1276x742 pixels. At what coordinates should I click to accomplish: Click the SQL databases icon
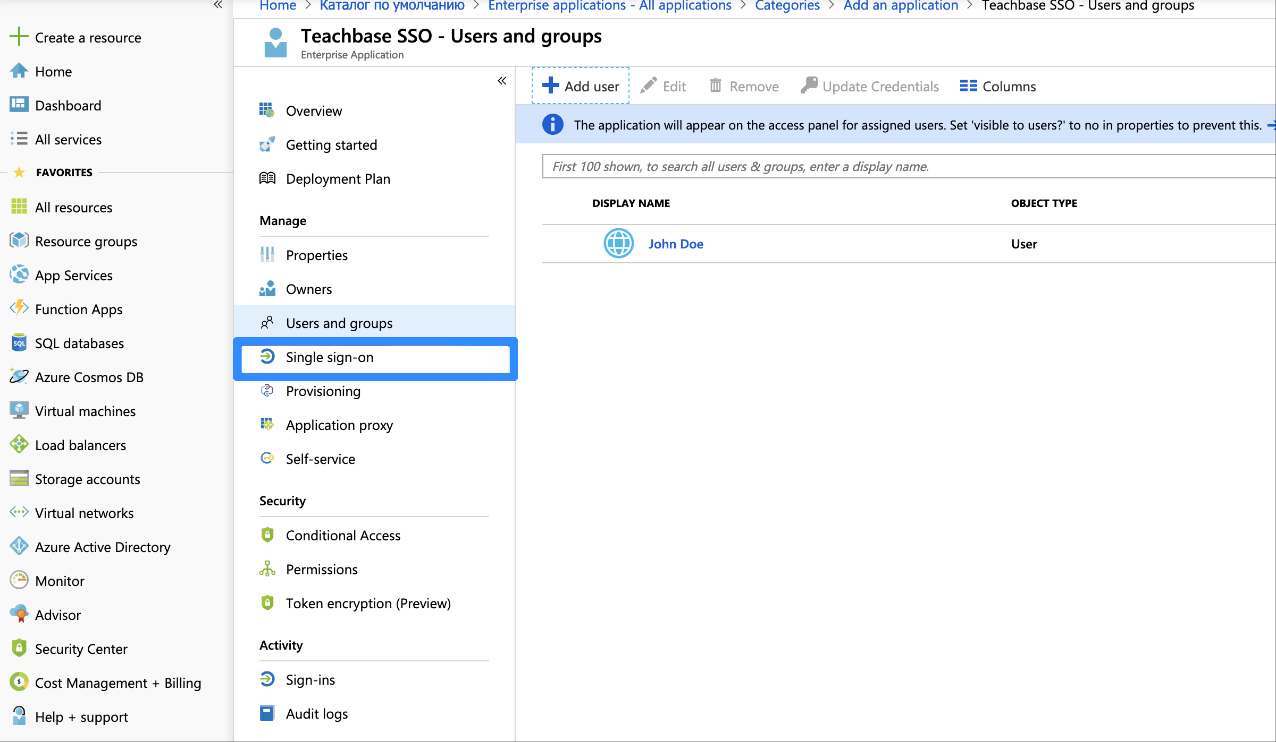click(18, 343)
